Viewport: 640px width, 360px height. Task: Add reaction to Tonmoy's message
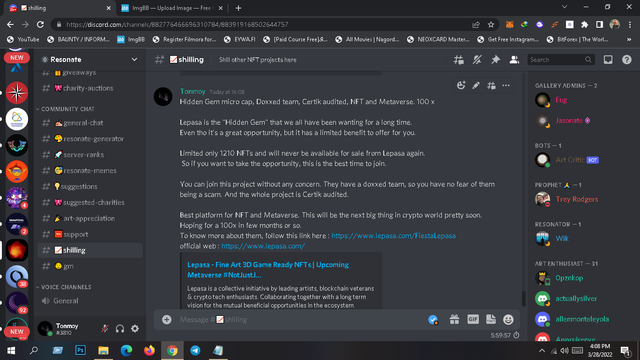[x=461, y=85]
